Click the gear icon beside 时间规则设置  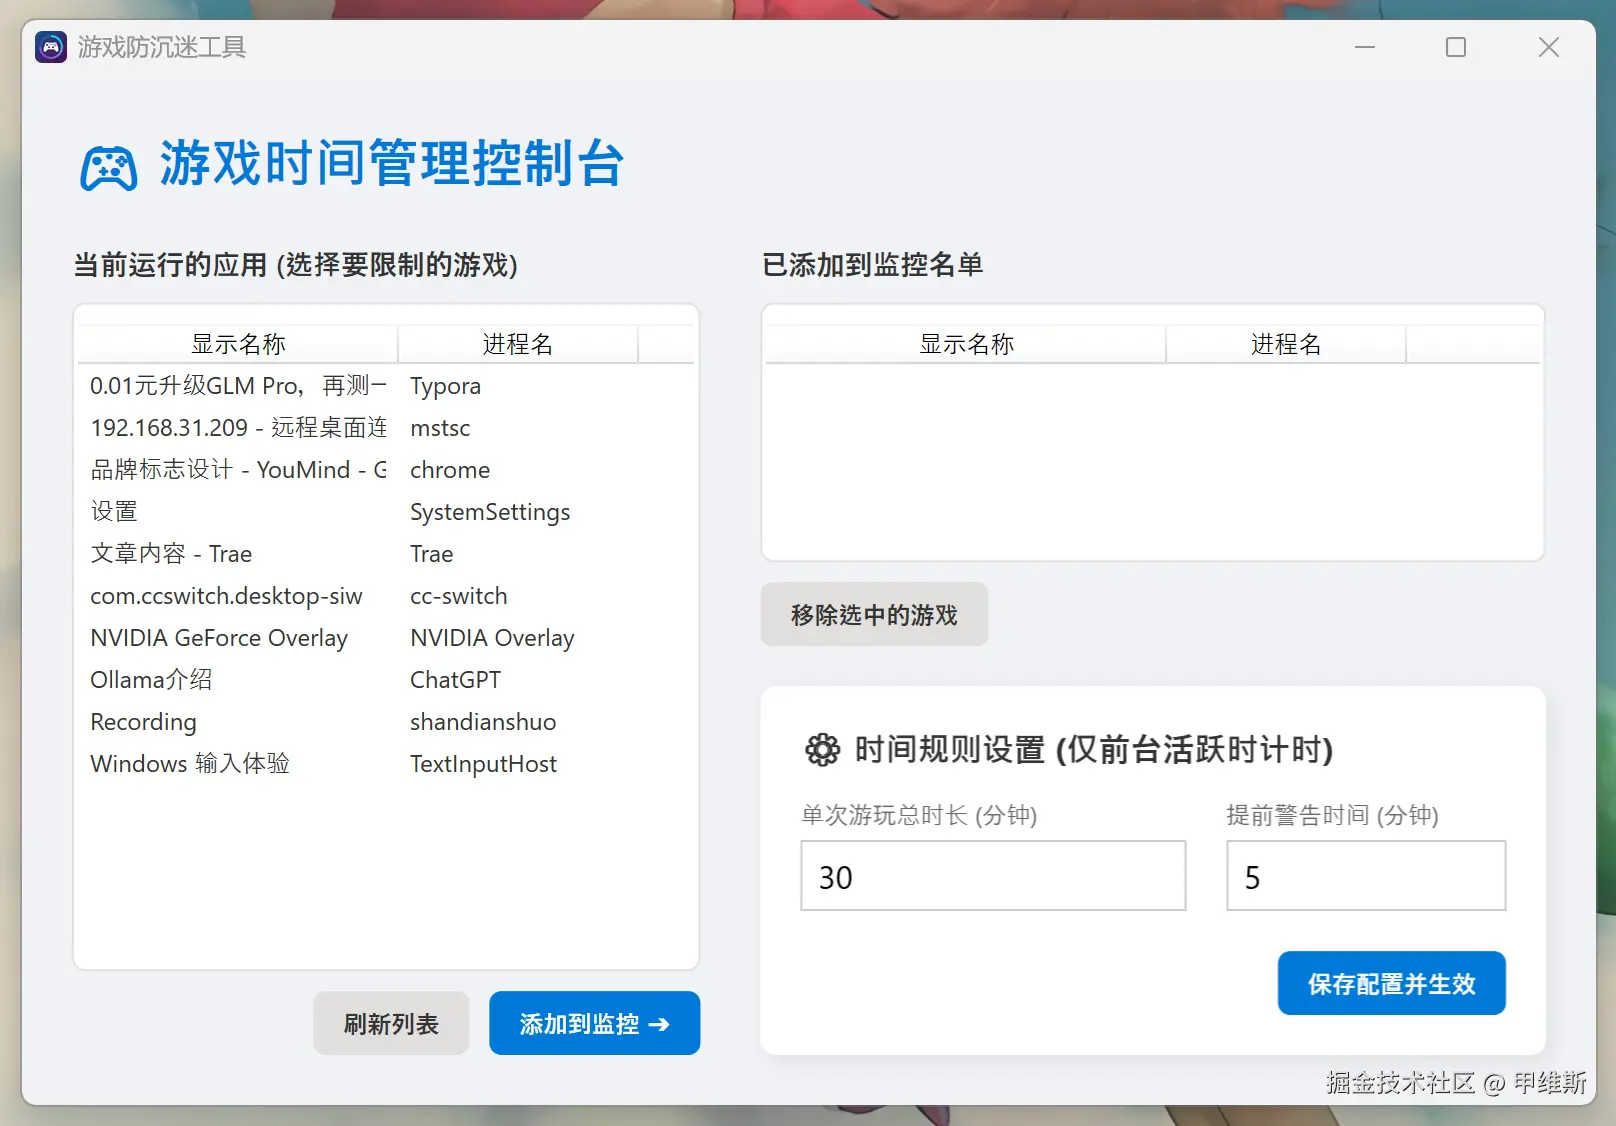click(x=822, y=749)
